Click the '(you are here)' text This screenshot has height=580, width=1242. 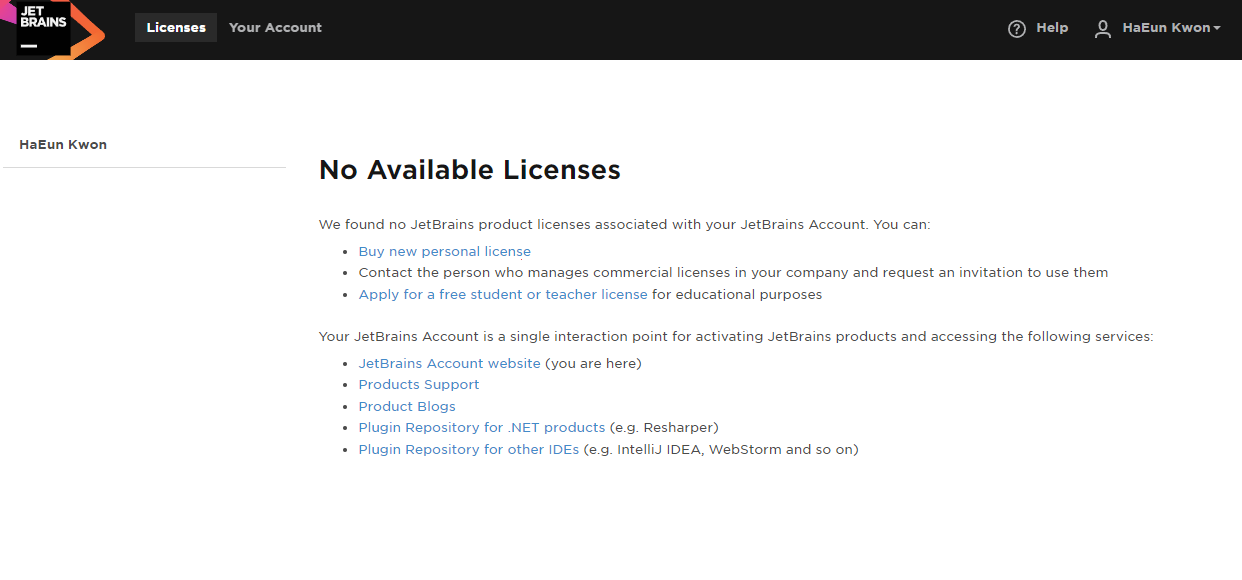593,364
